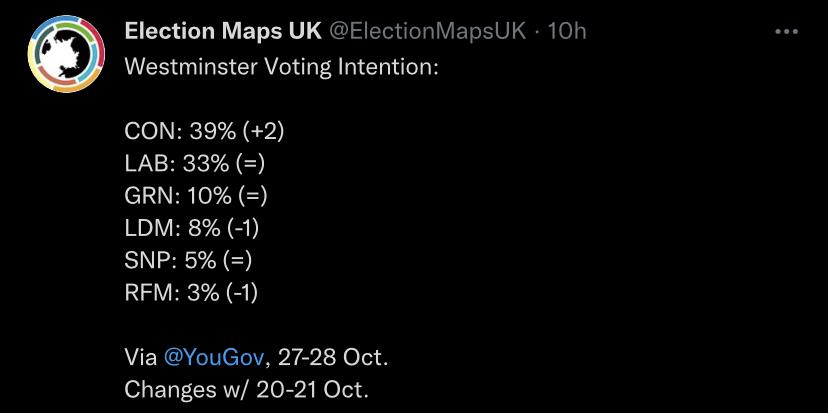Click the (-1) change beside RFM
The image size is (828, 413).
(241, 293)
